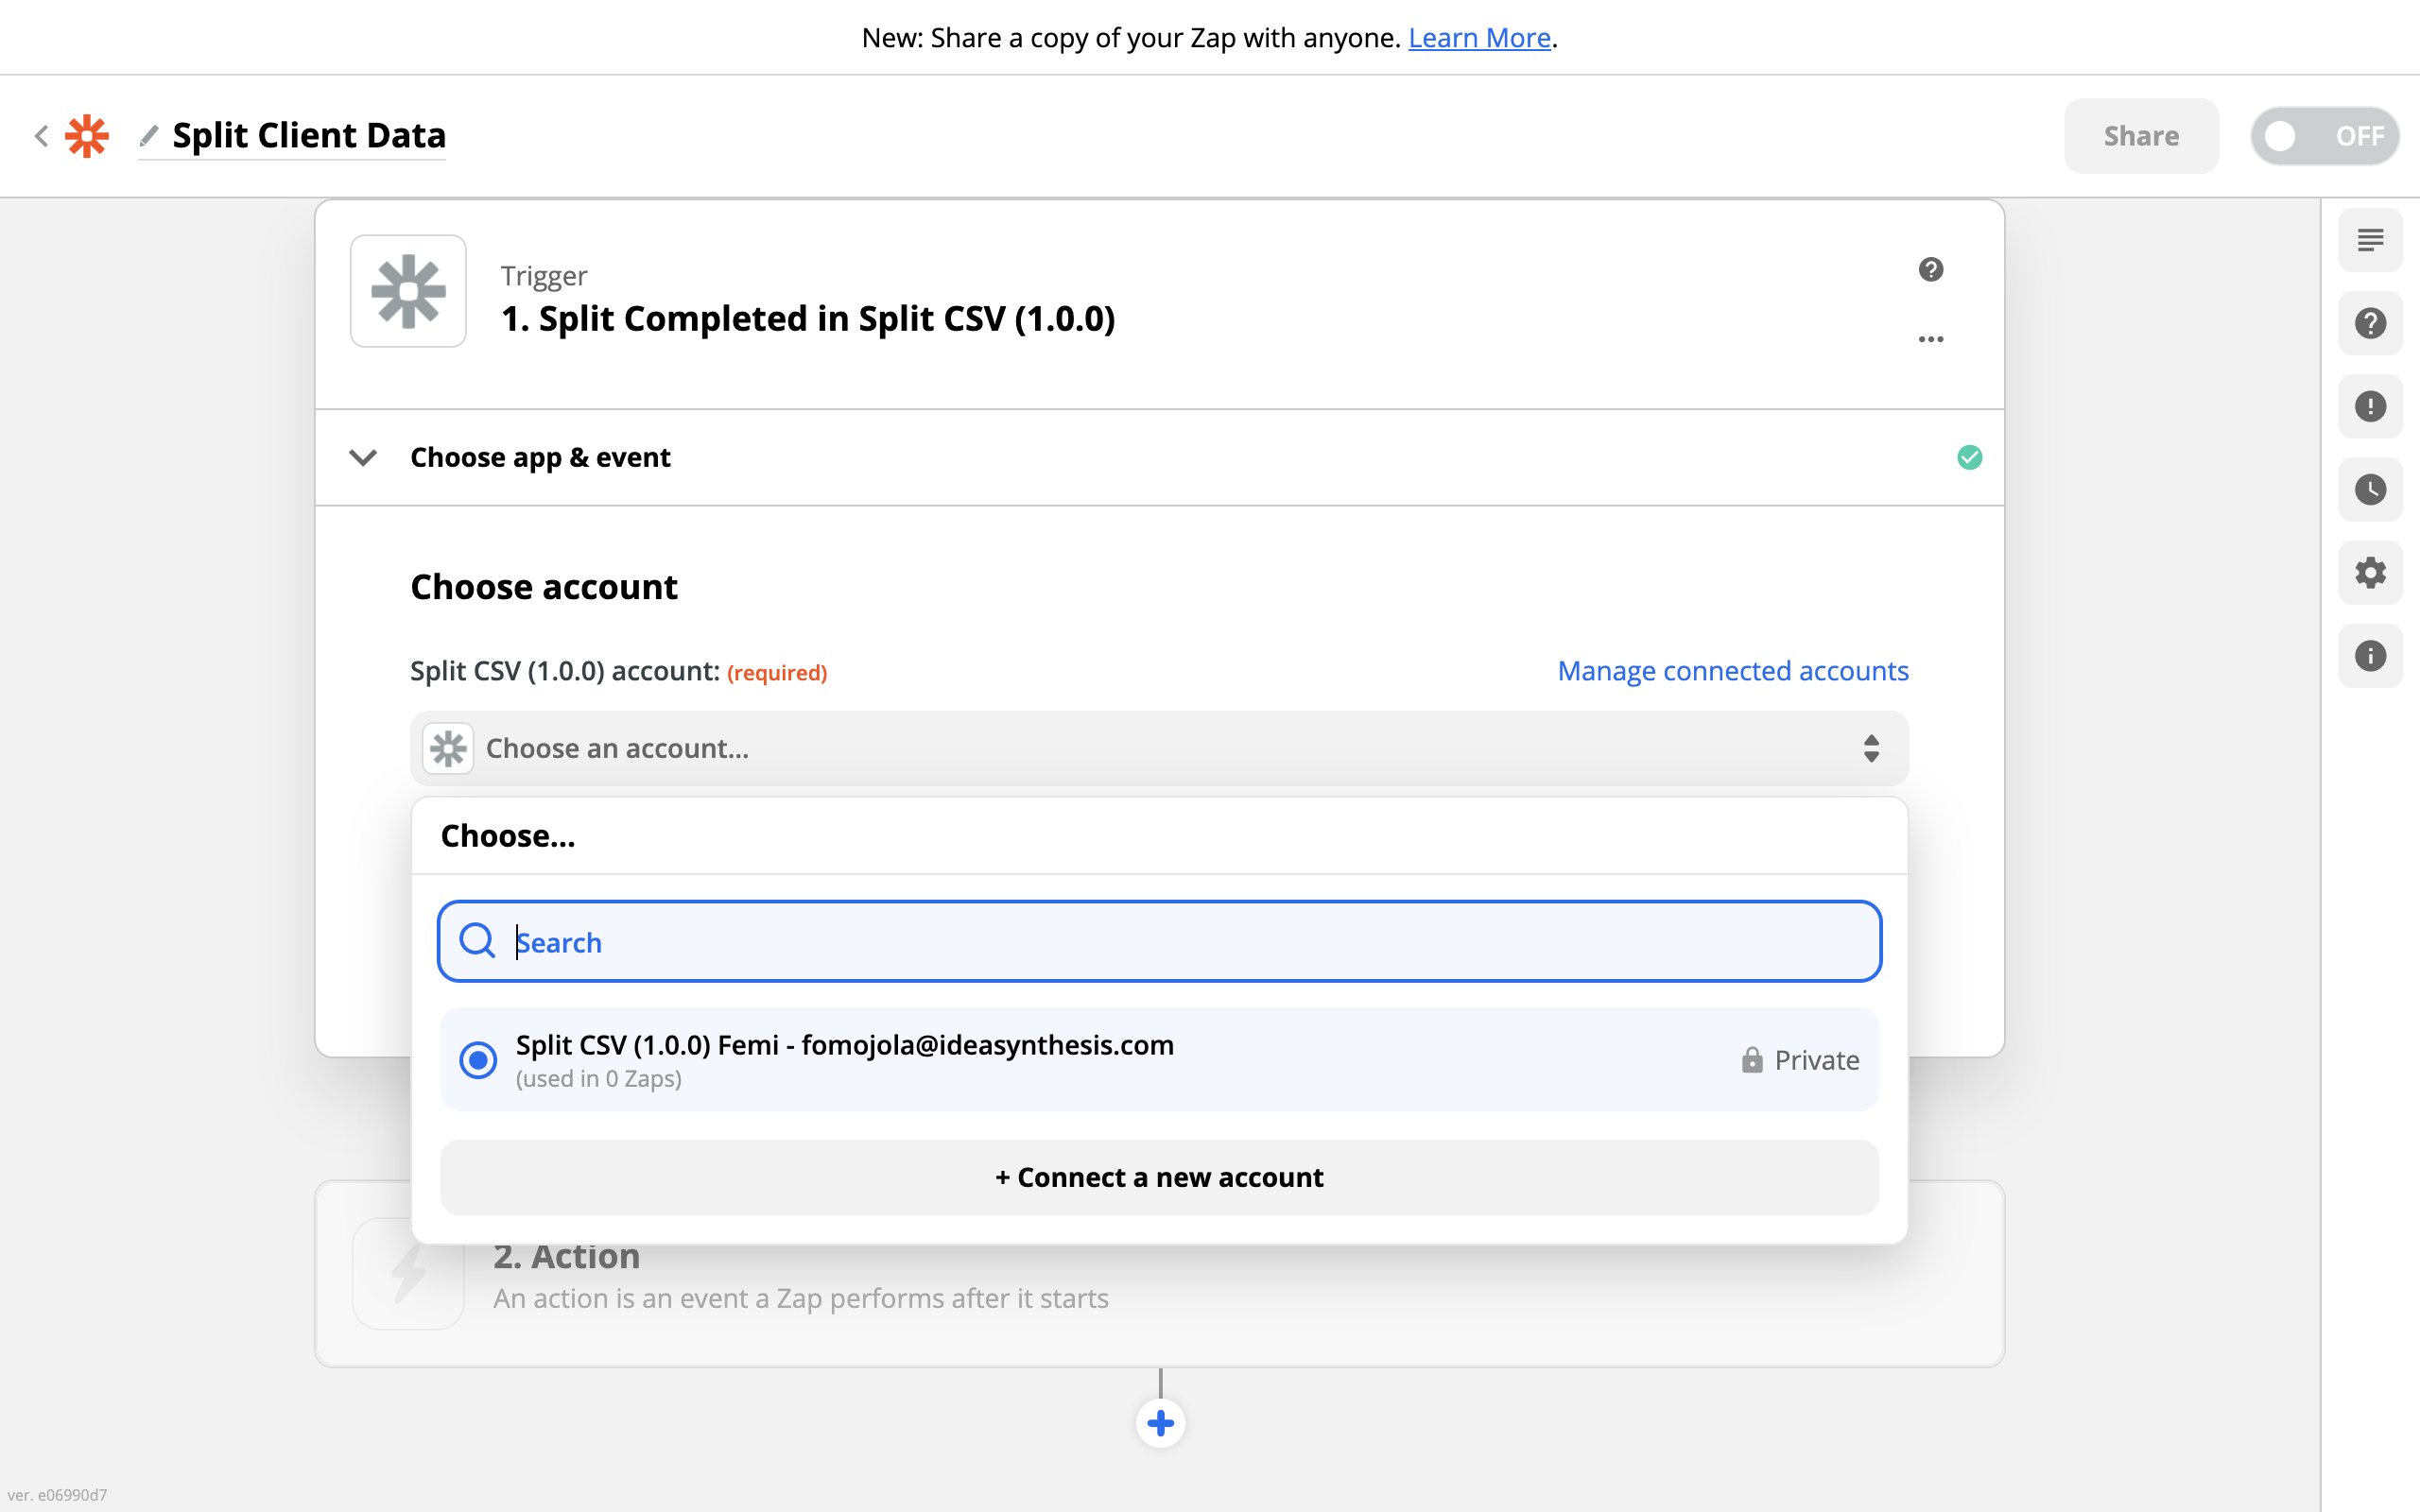This screenshot has height=1512, width=2420.
Task: Open Learn More link in banner
Action: point(1479,38)
